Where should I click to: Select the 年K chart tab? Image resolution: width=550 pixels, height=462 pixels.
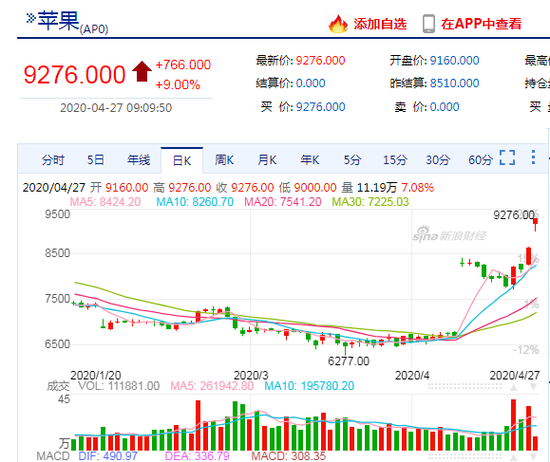point(310,160)
